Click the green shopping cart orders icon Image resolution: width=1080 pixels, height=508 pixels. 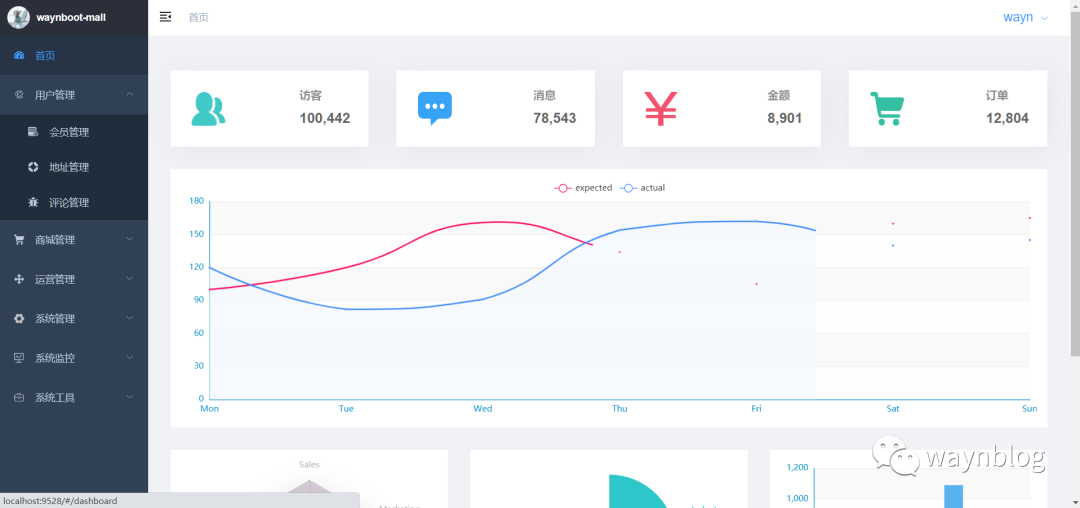pos(887,109)
